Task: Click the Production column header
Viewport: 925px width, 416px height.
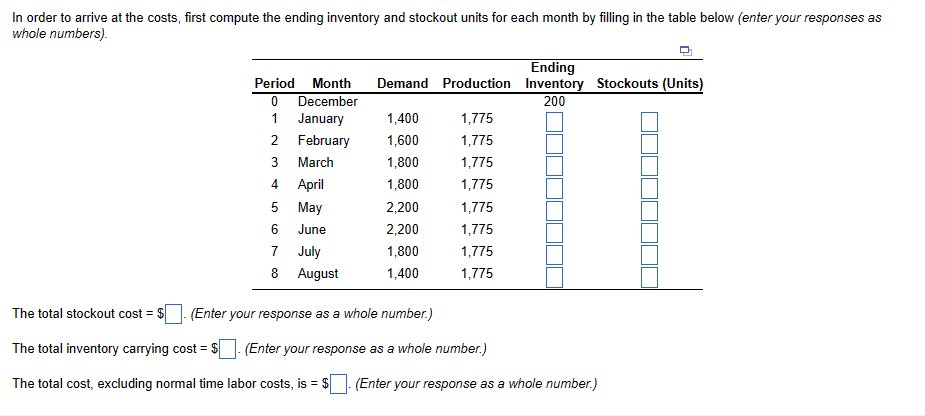Action: pos(477,84)
